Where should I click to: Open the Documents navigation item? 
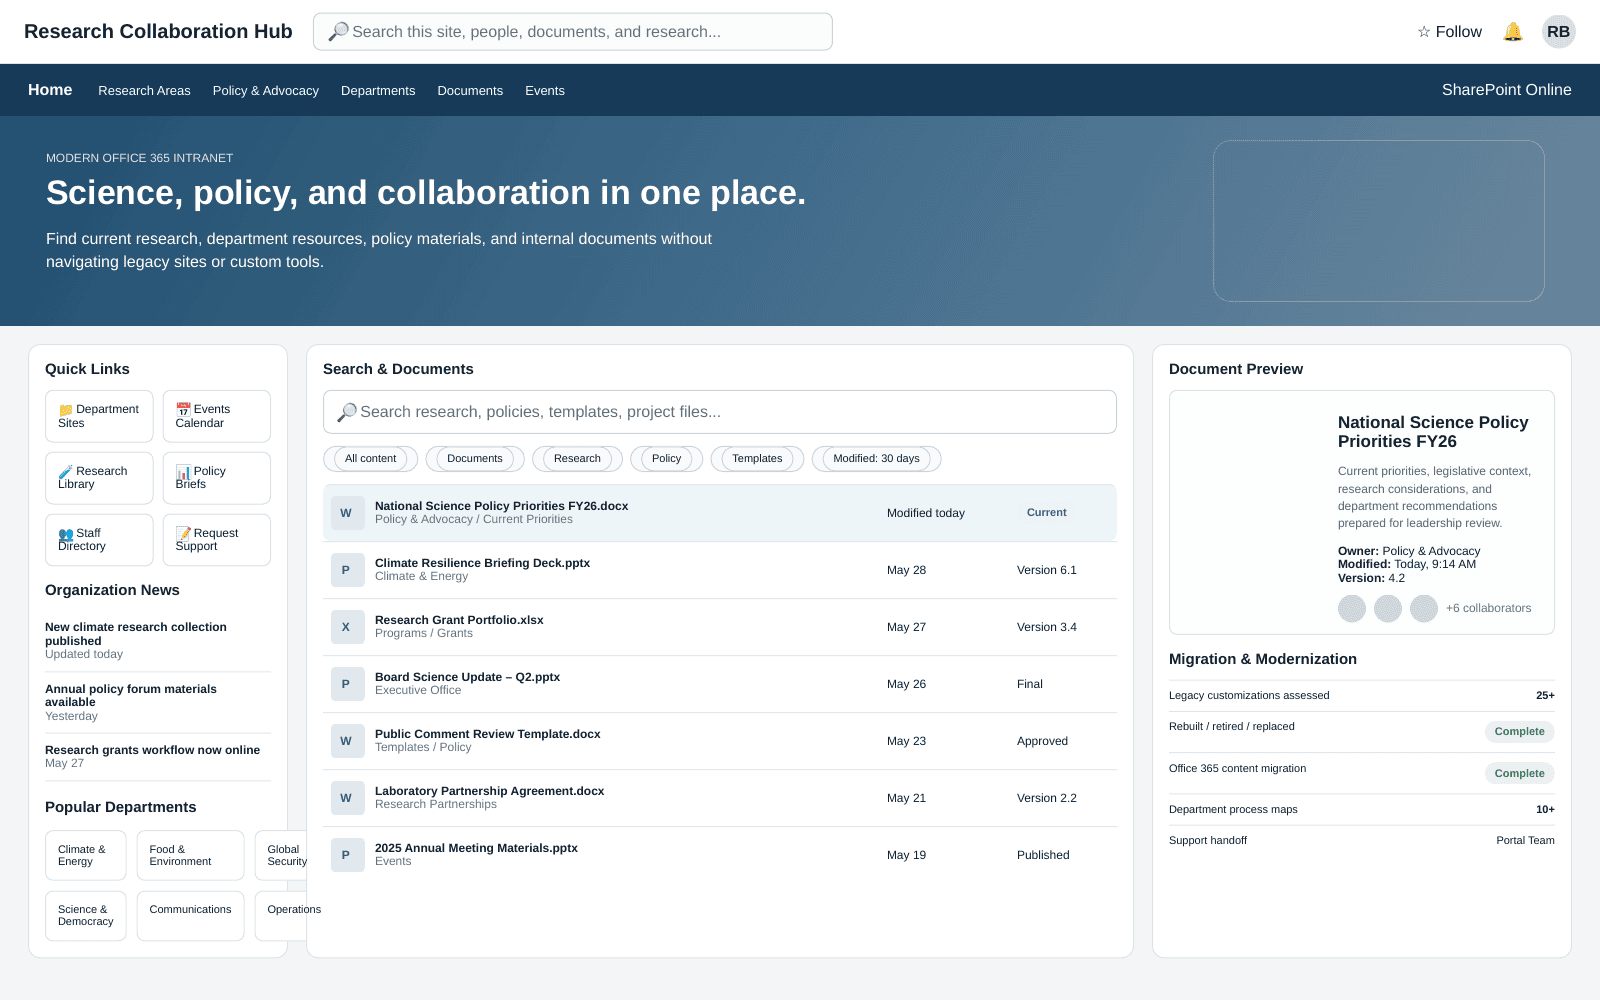(x=470, y=91)
